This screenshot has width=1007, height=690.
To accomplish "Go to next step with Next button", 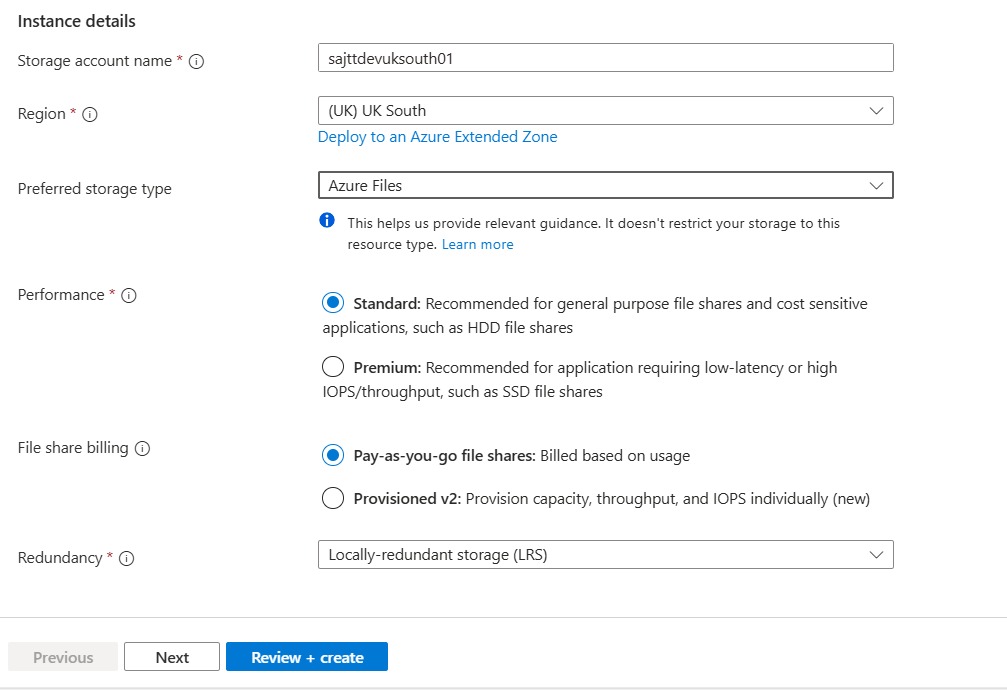I will [172, 657].
